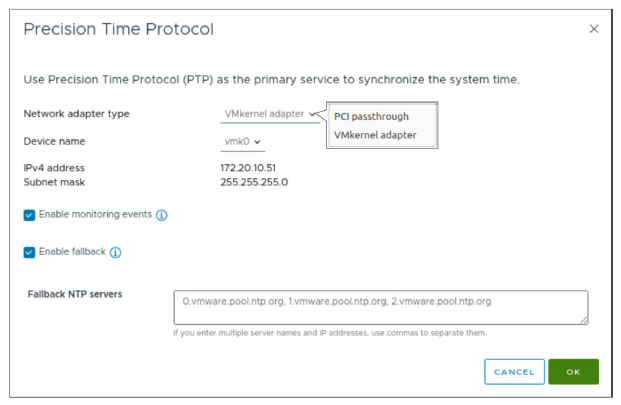This screenshot has width=621, height=405.
Task: Close the Precision Time Protocol dialog
Action: point(594,29)
